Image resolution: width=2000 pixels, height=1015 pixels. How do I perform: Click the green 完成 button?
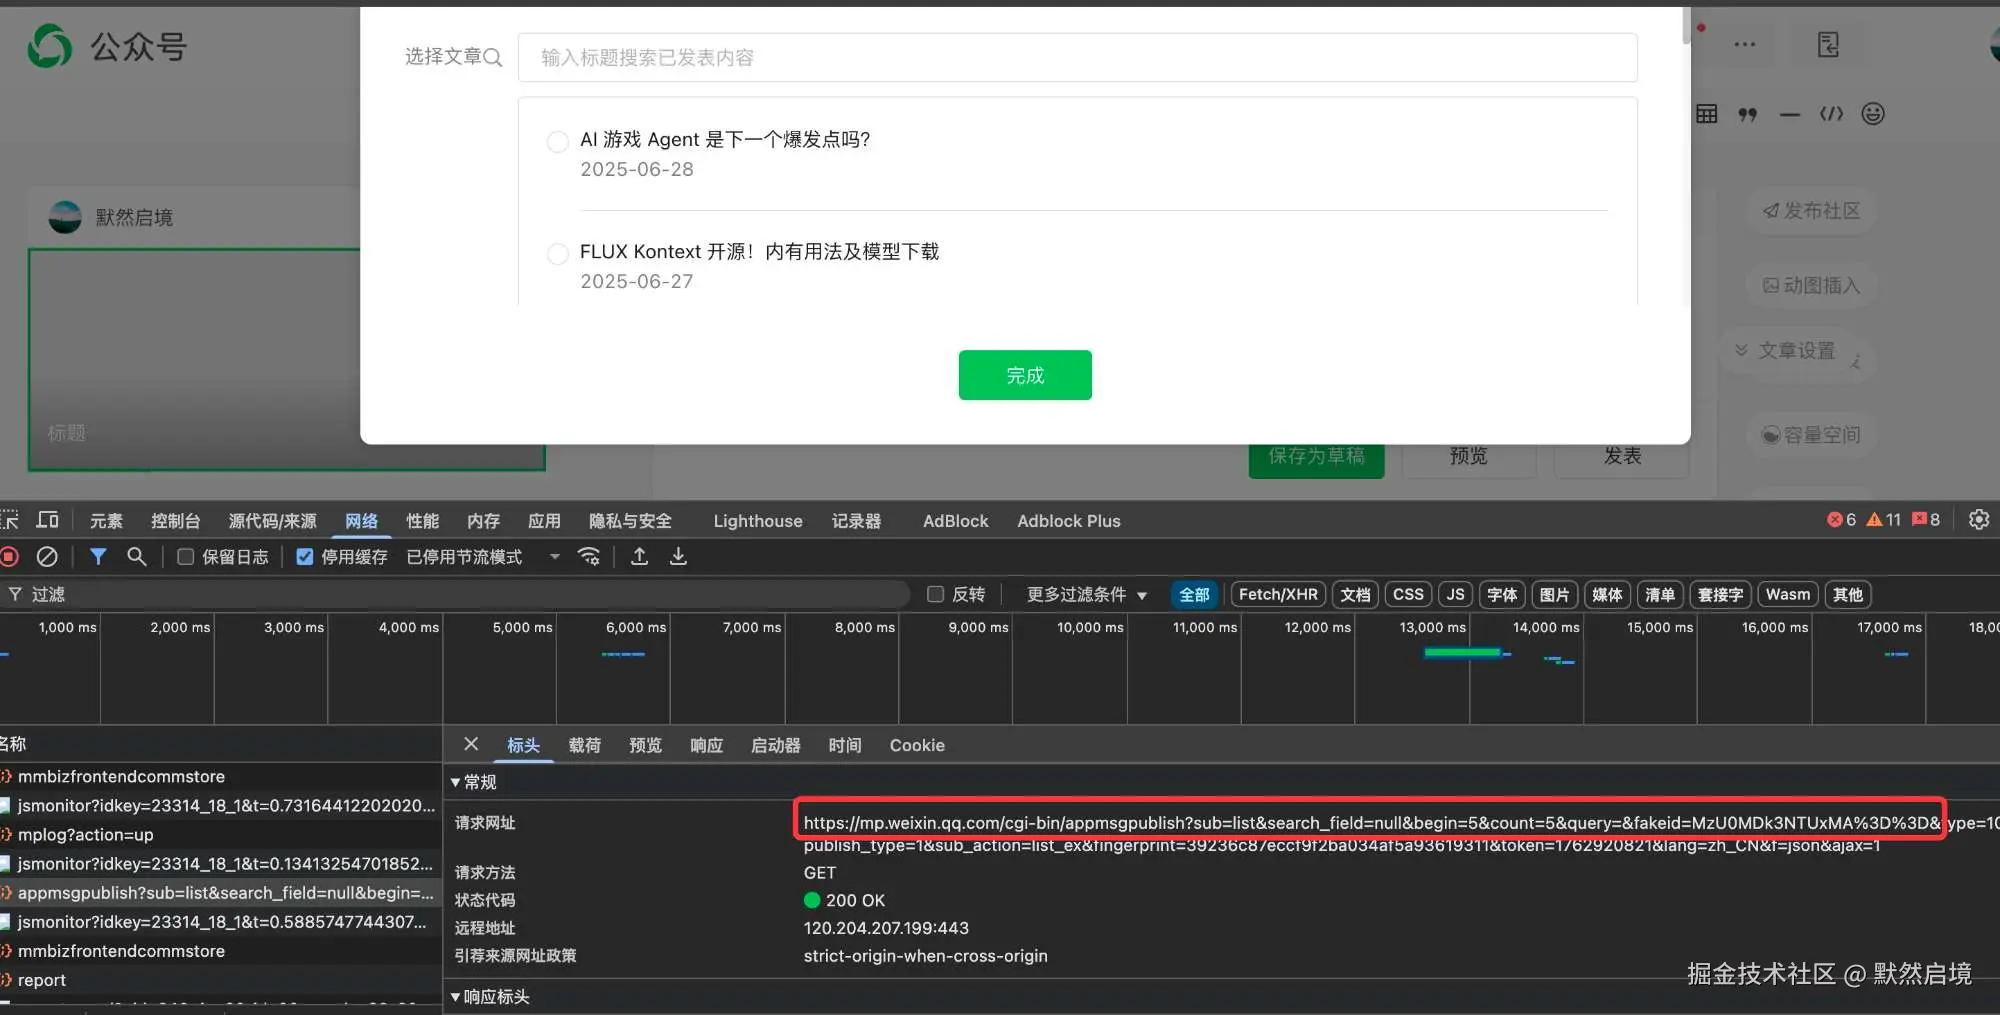[1024, 375]
